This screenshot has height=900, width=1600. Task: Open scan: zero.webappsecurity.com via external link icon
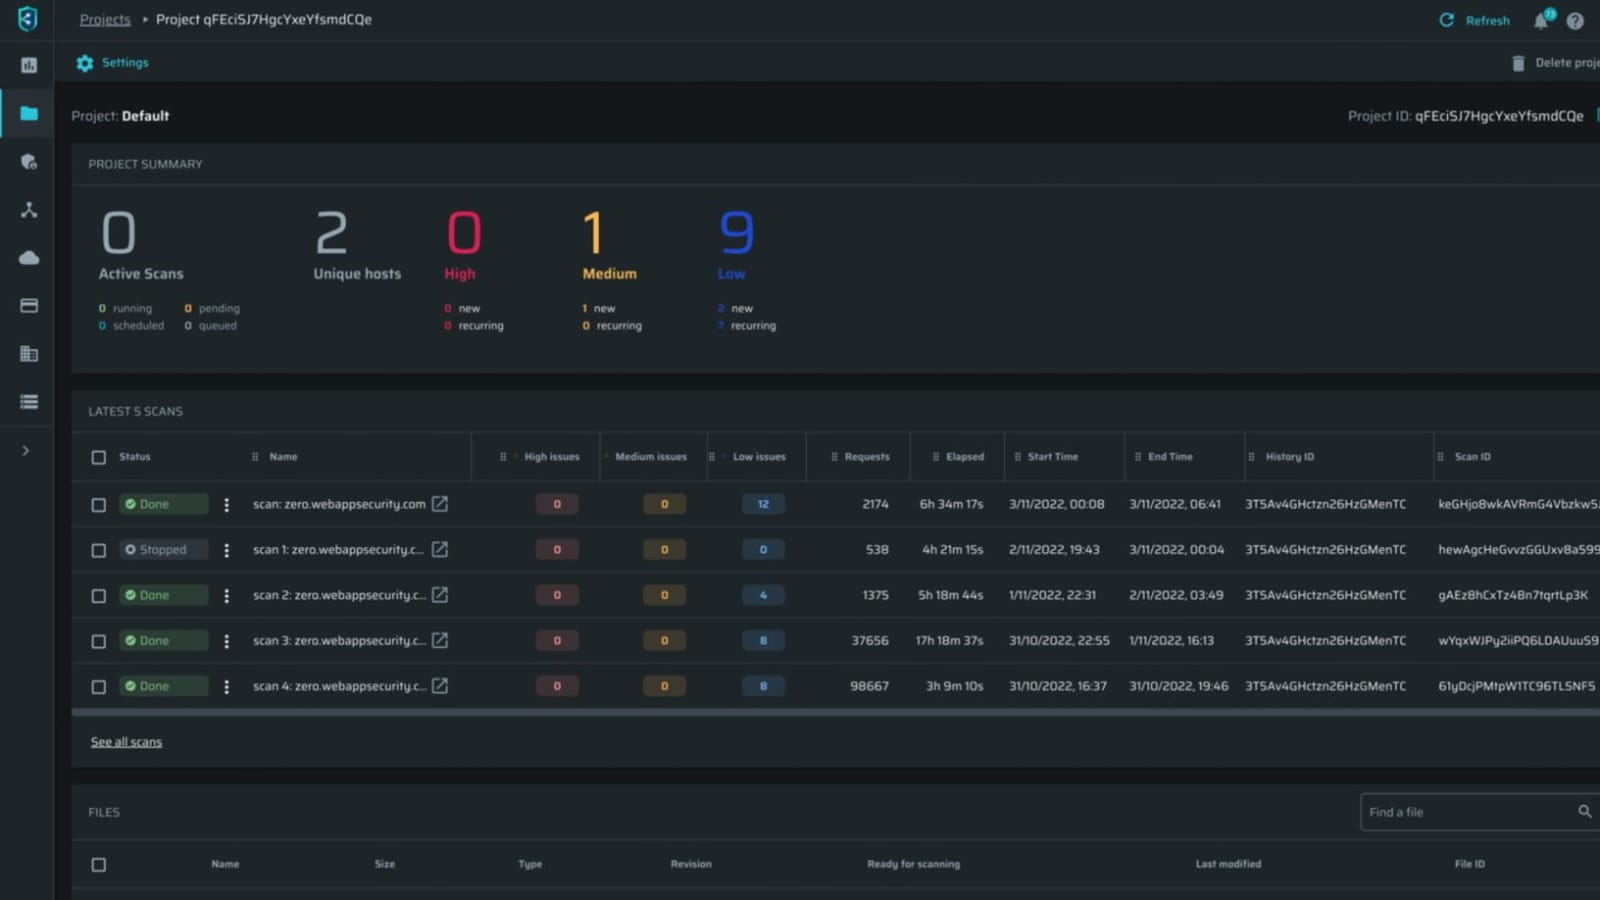[x=440, y=504]
